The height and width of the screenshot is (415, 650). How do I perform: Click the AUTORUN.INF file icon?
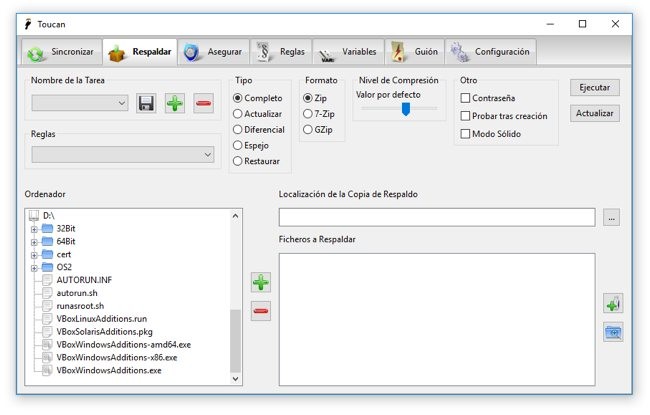47,280
